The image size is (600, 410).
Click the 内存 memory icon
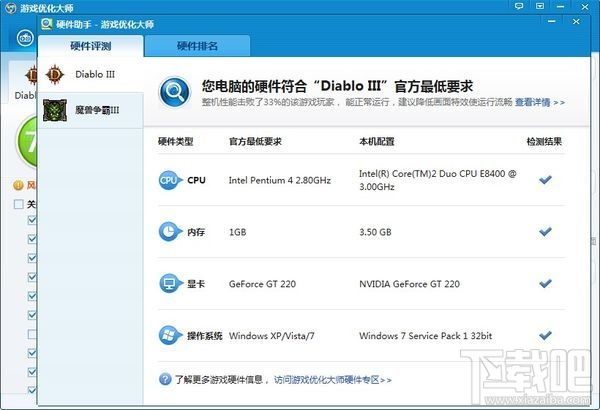pyautogui.click(x=169, y=232)
